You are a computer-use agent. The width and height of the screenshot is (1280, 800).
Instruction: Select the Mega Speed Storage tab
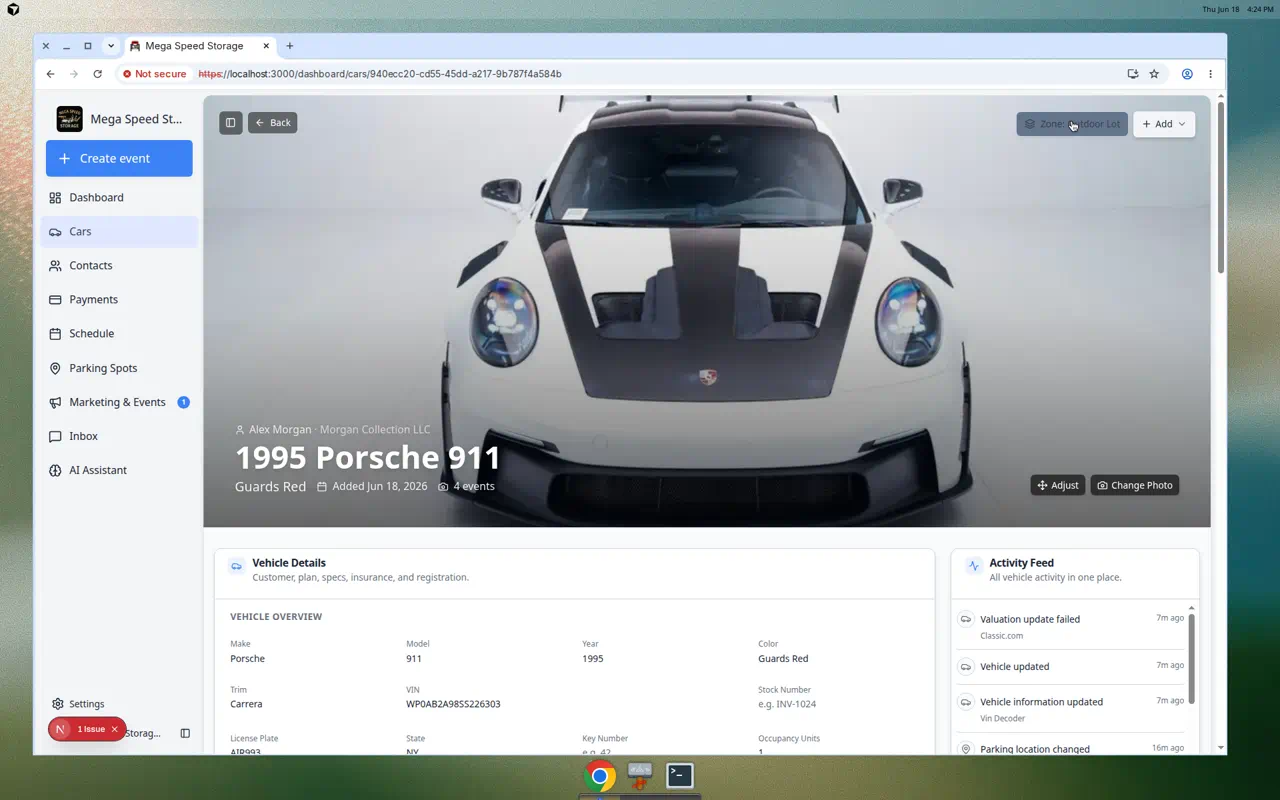tap(200, 46)
